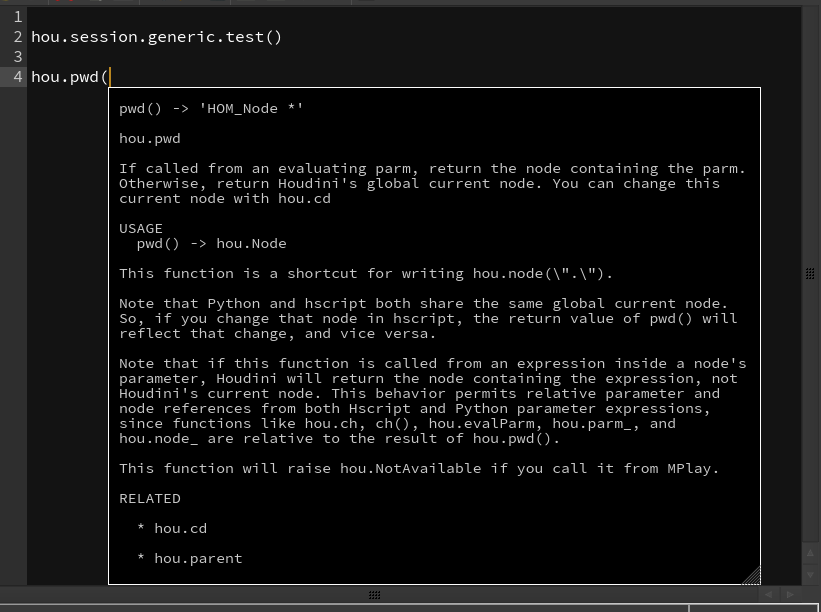Click the vertical scrollbar up arrow
821x612 pixels.
[810, 553]
